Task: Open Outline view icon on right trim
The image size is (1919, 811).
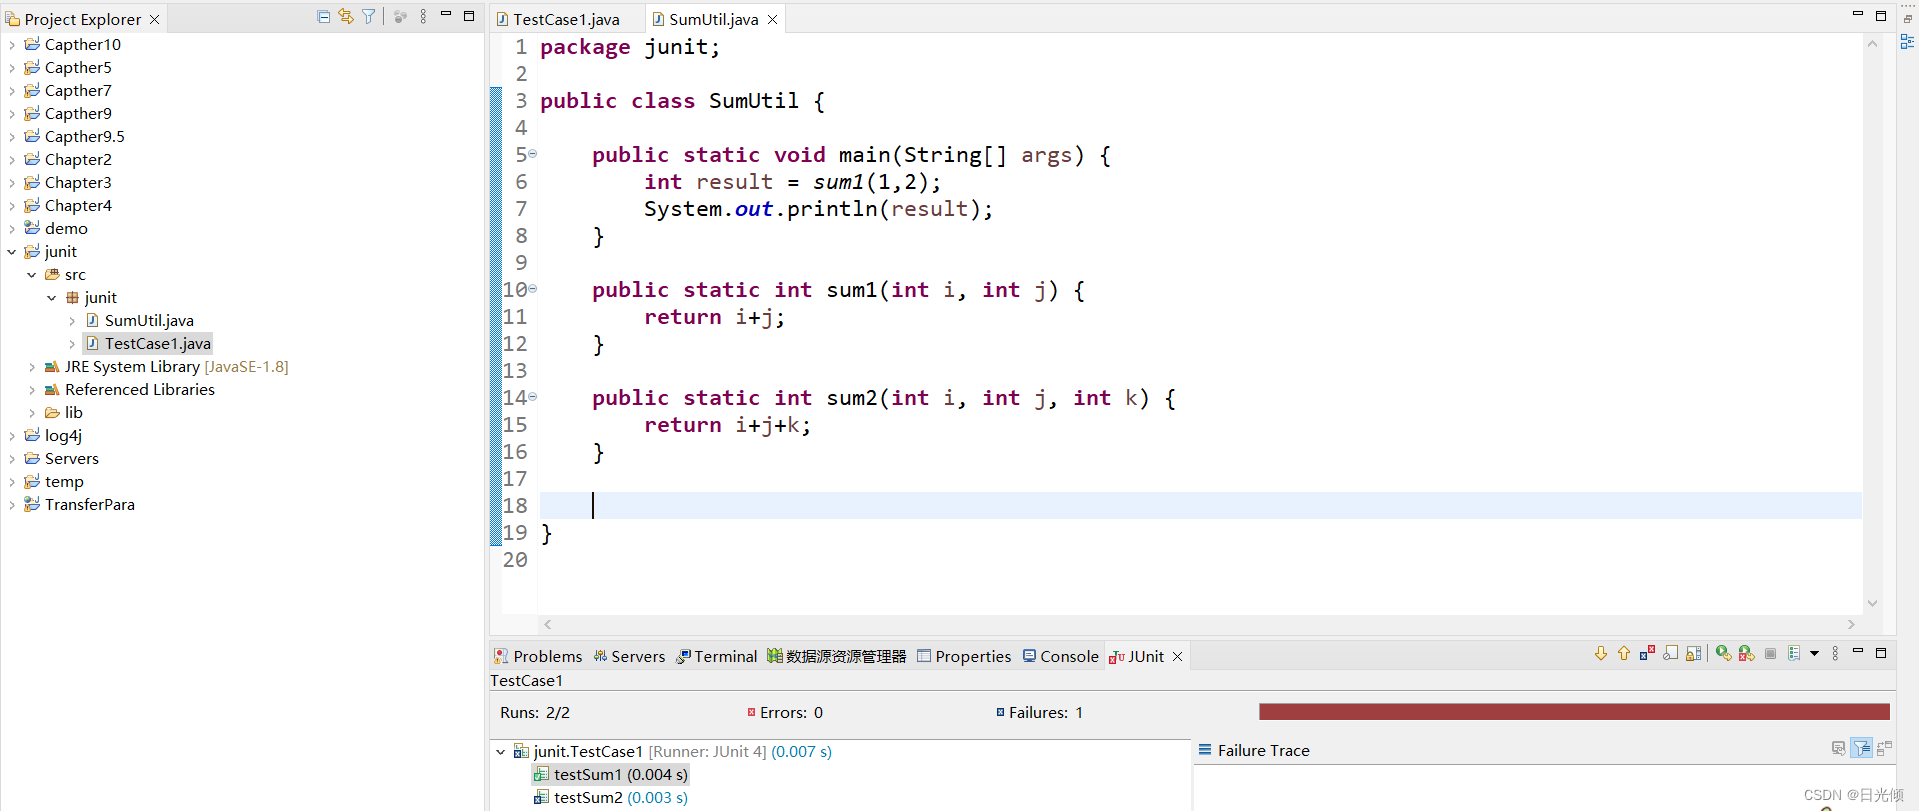Action: point(1907,42)
